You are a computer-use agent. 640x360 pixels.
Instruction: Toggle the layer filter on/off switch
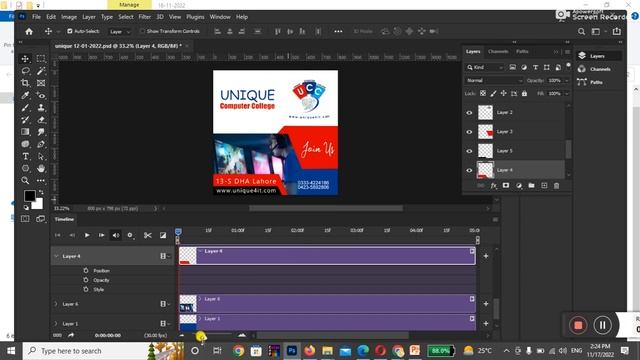[x=569, y=66]
